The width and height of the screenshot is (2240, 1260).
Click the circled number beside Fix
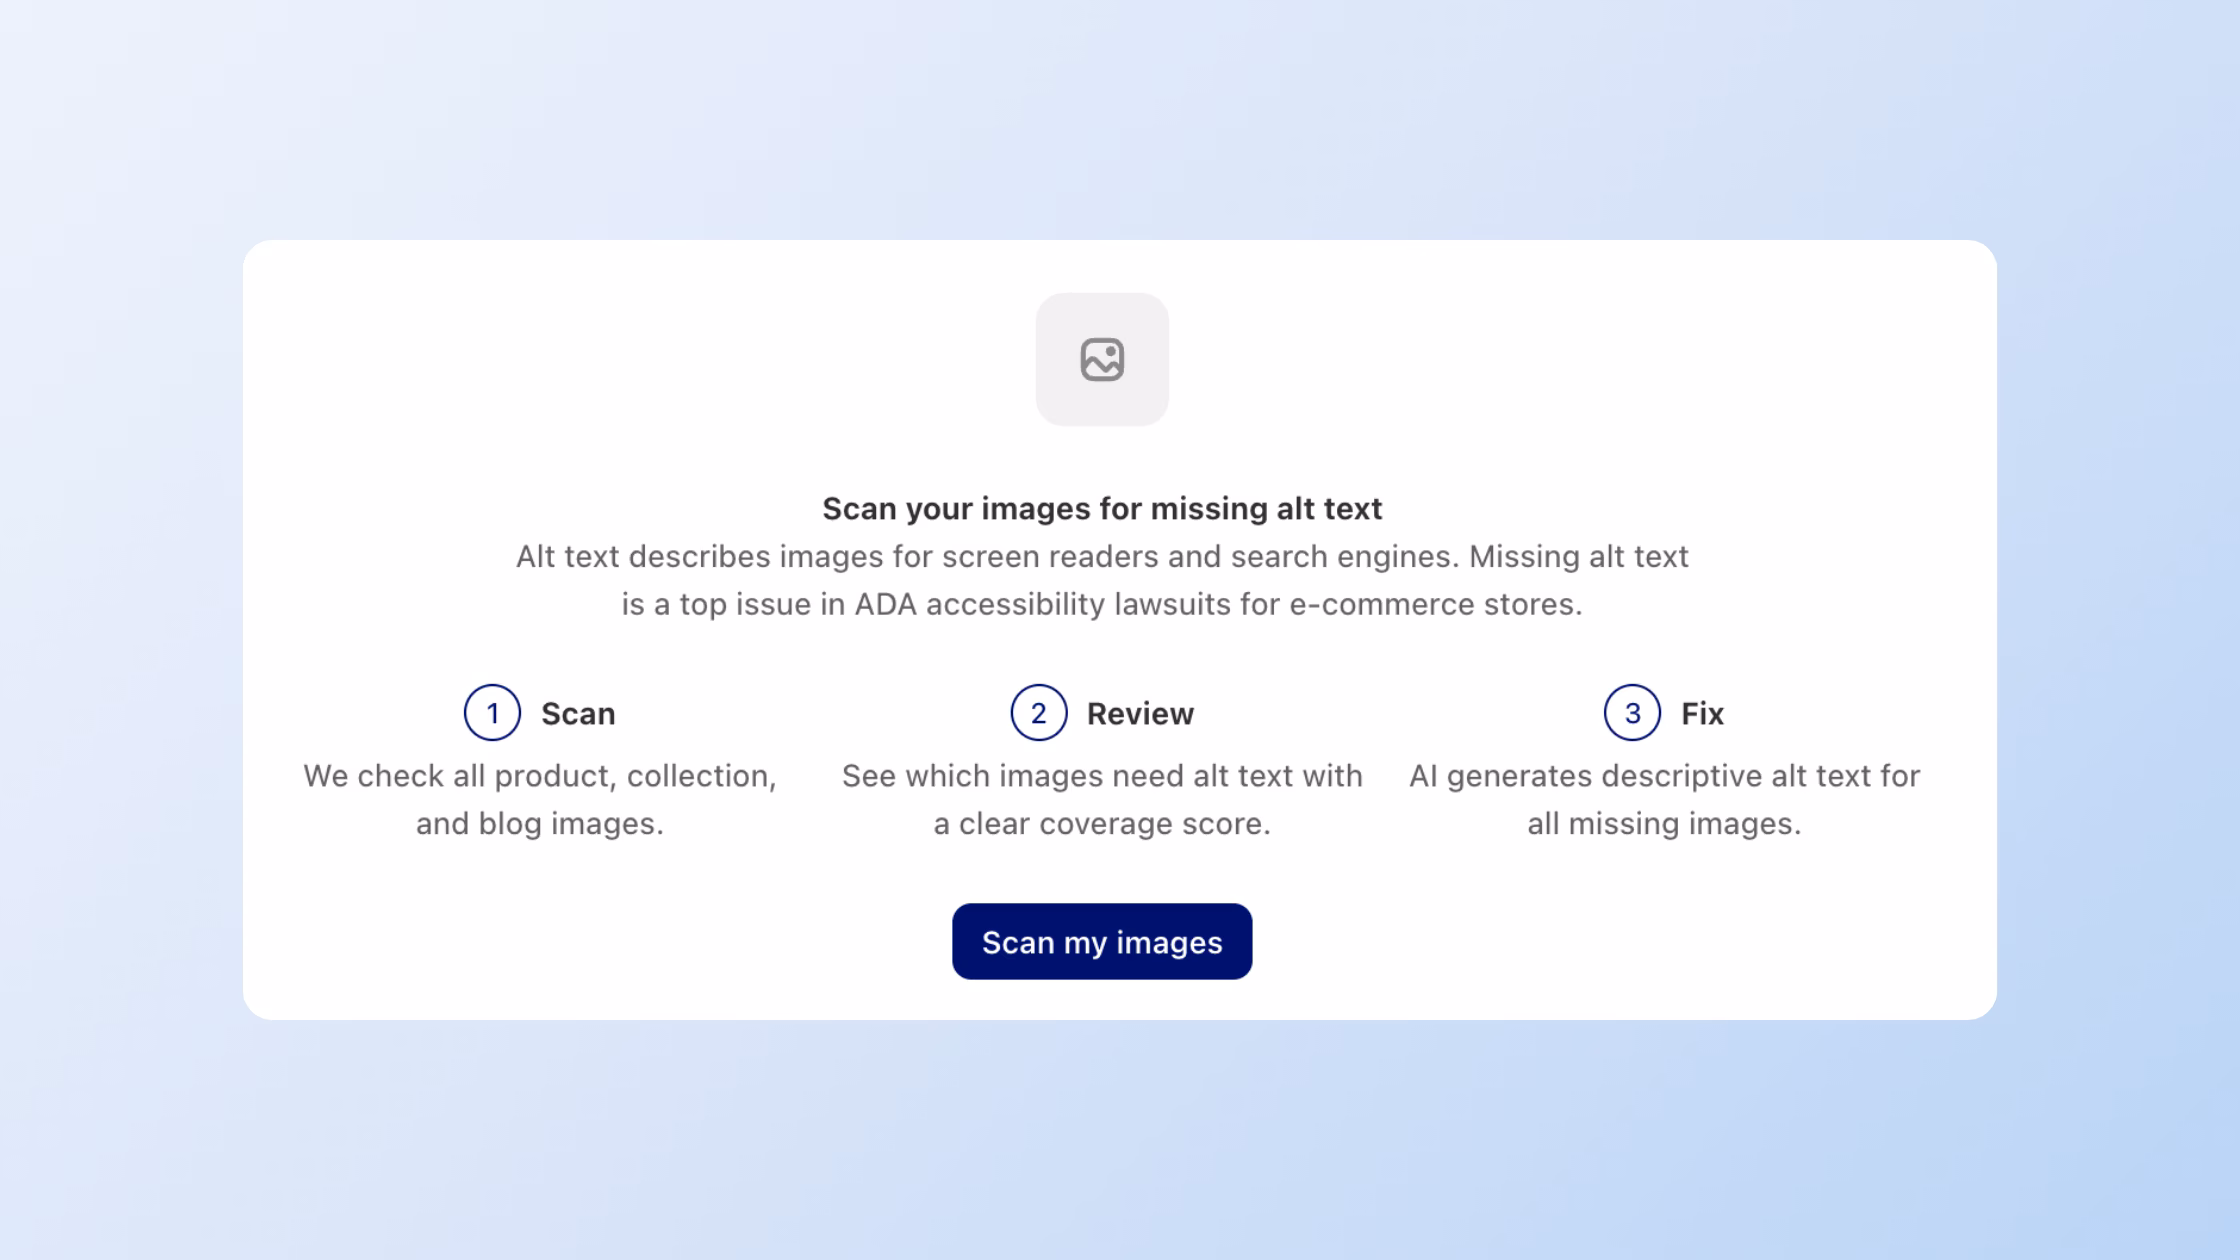coord(1633,713)
